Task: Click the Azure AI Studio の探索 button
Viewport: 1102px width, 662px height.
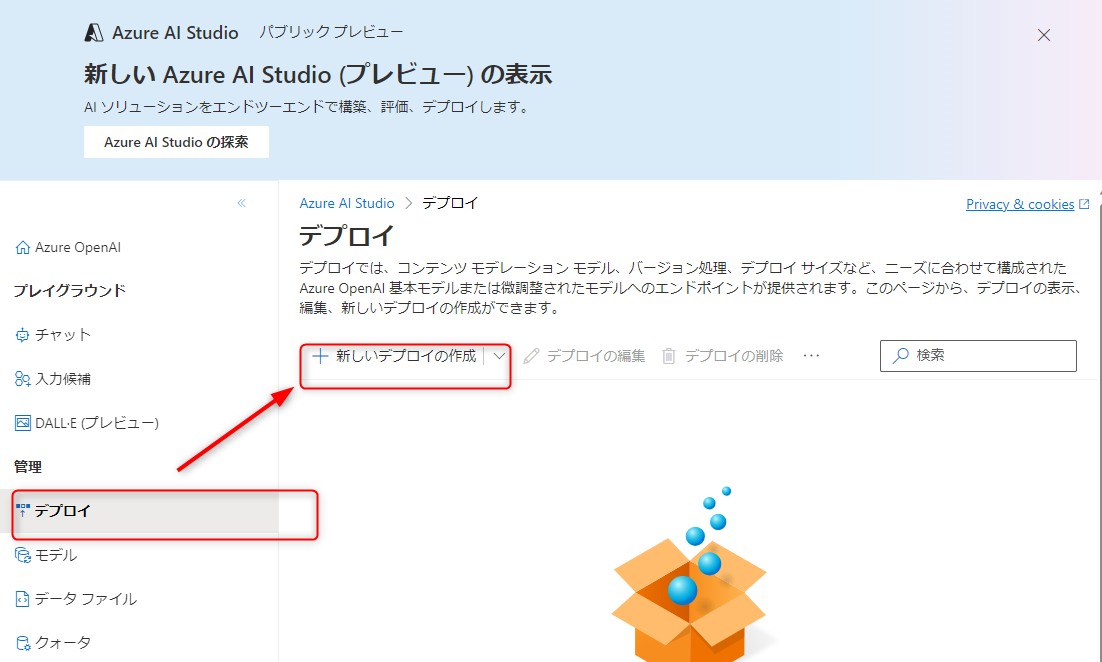Action: [x=176, y=142]
